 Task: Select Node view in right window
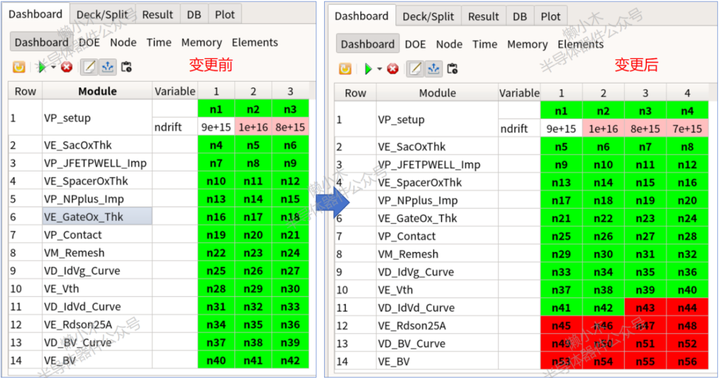(x=449, y=44)
